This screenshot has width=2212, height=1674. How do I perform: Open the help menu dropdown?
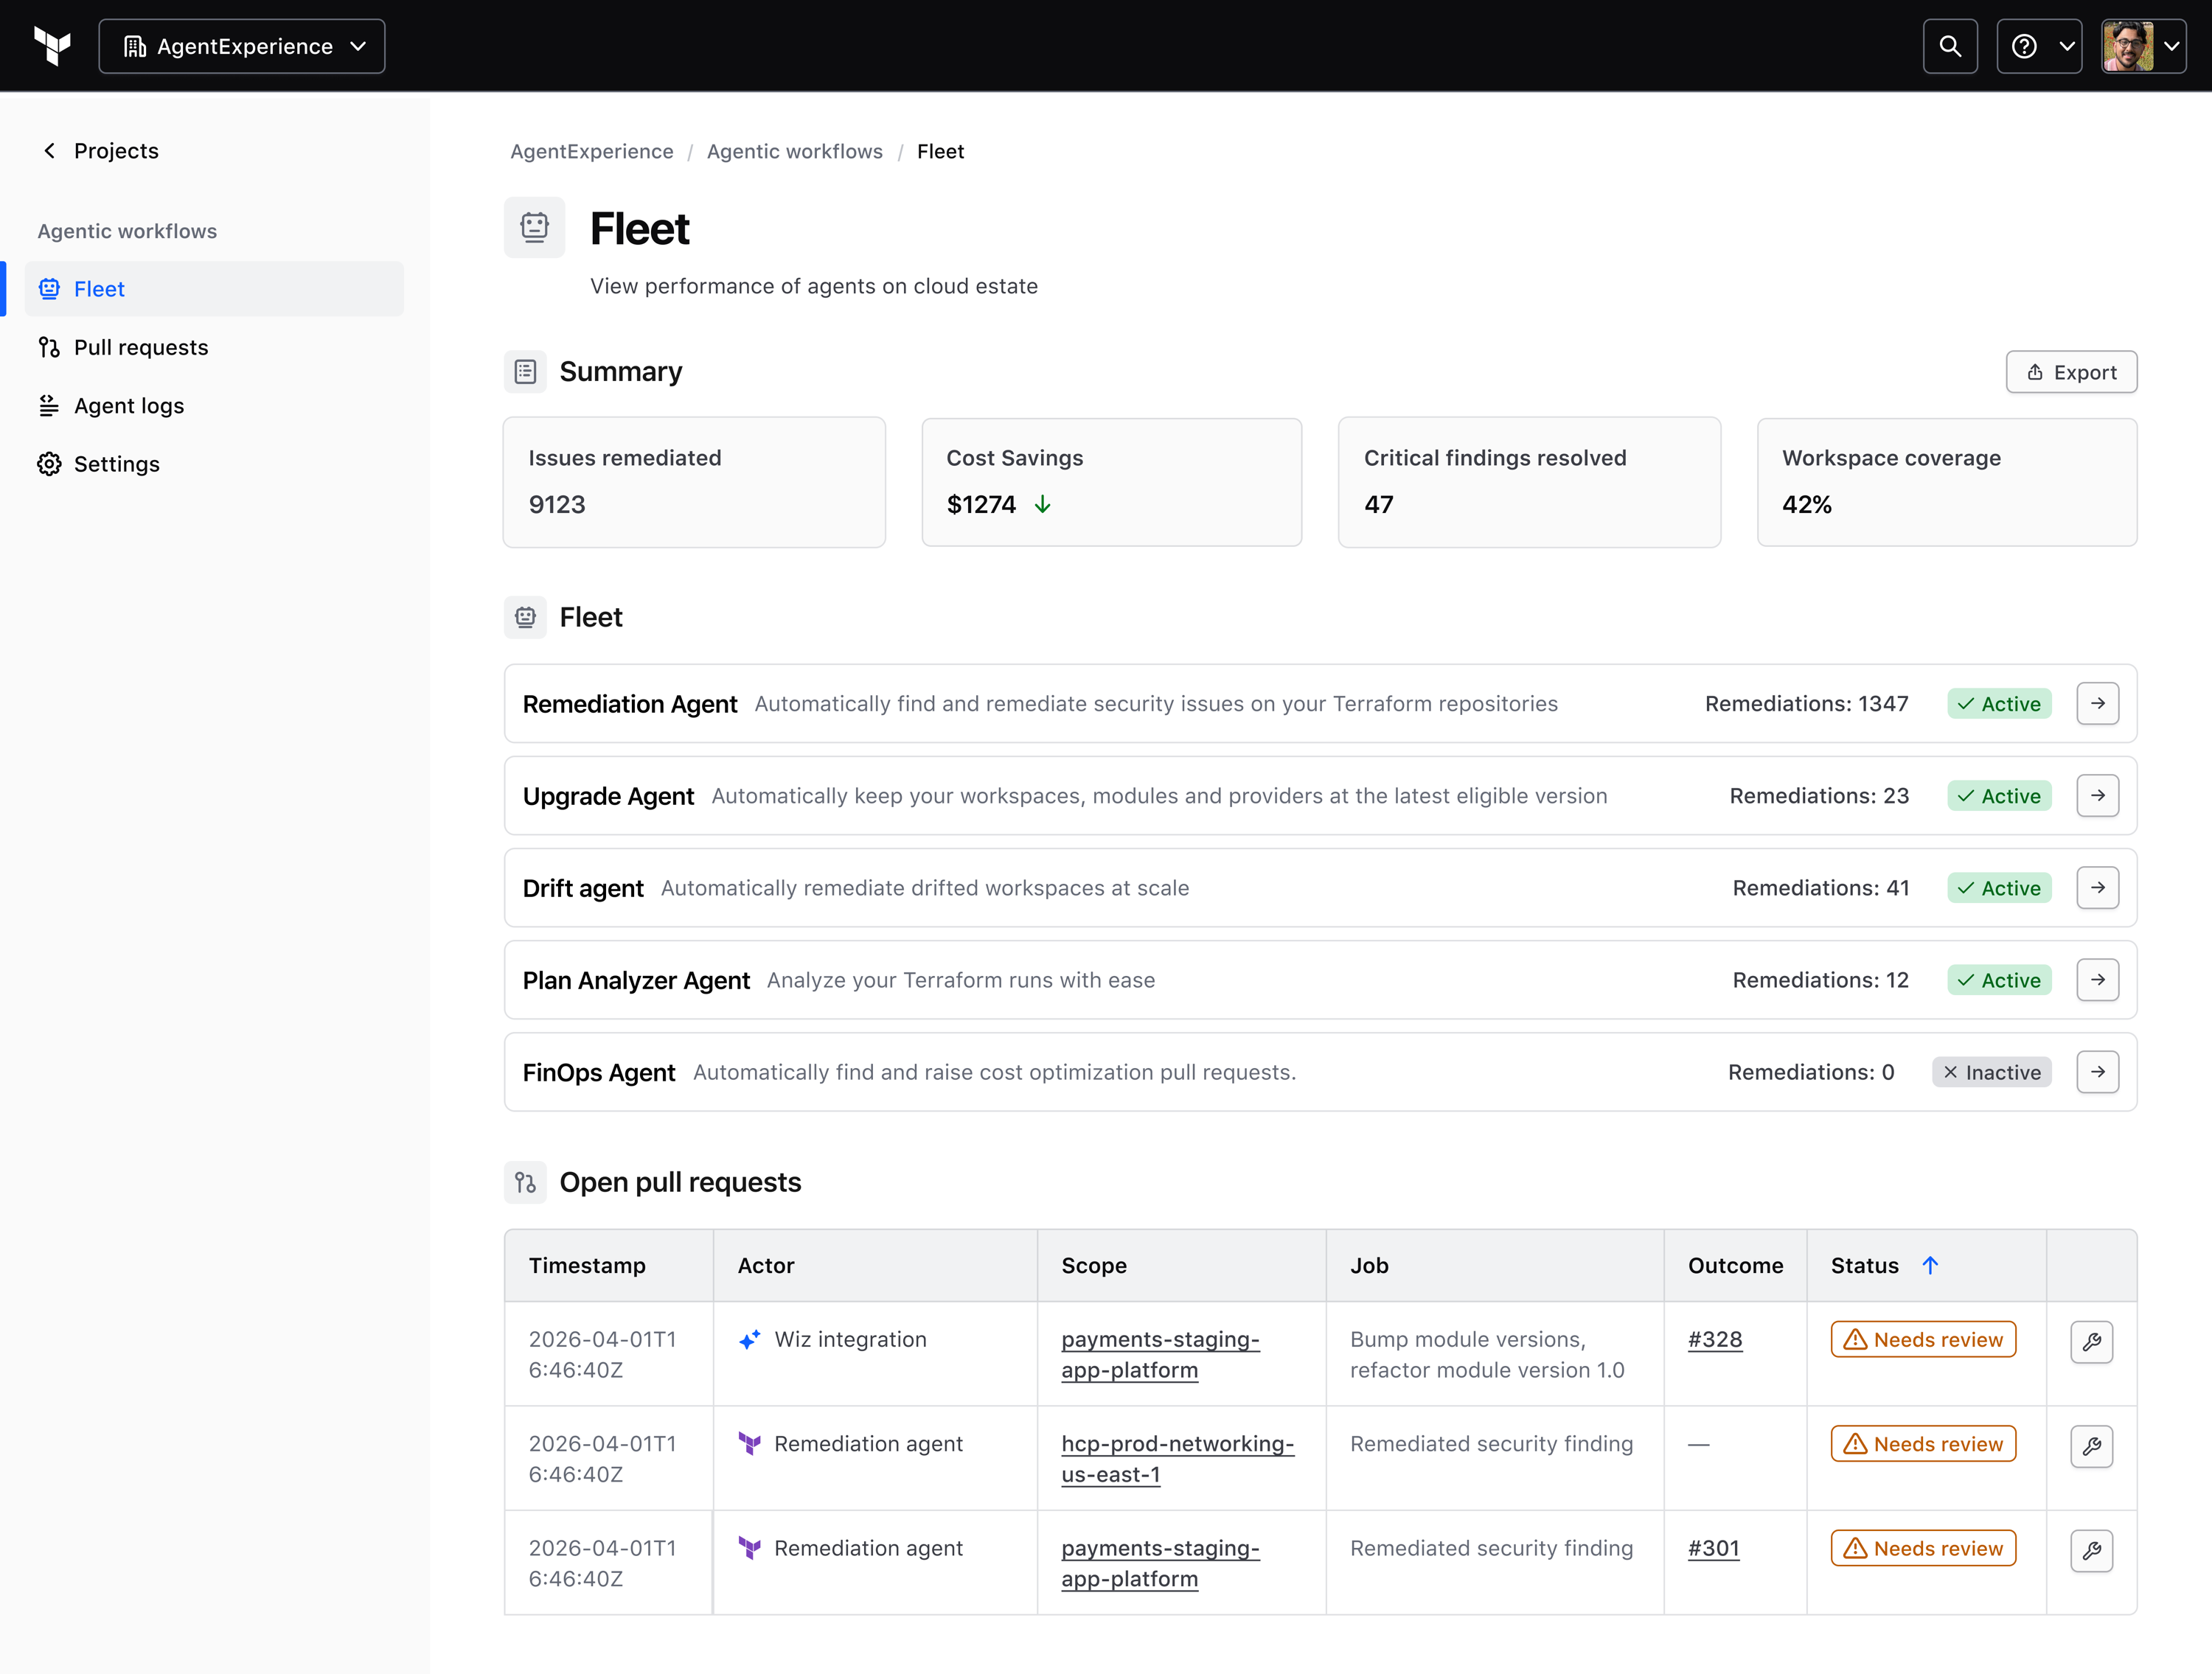[x=2039, y=46]
